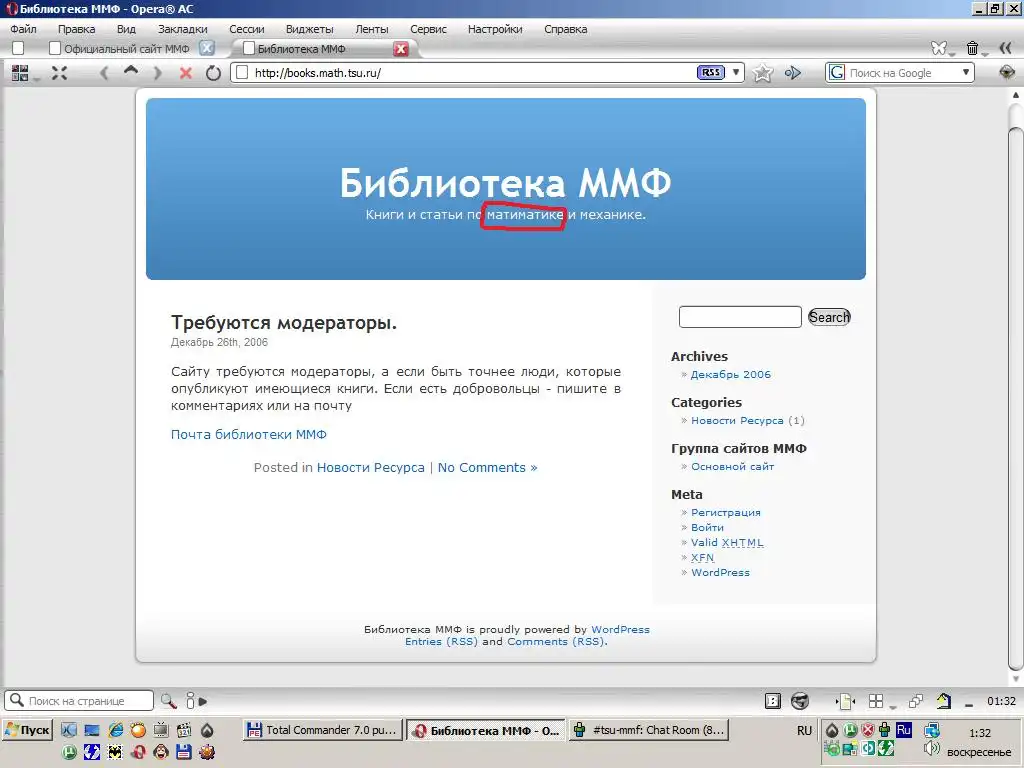The height and width of the screenshot is (768, 1024).
Task: Open the panels dropdown at toolbar start
Action: 22,73
